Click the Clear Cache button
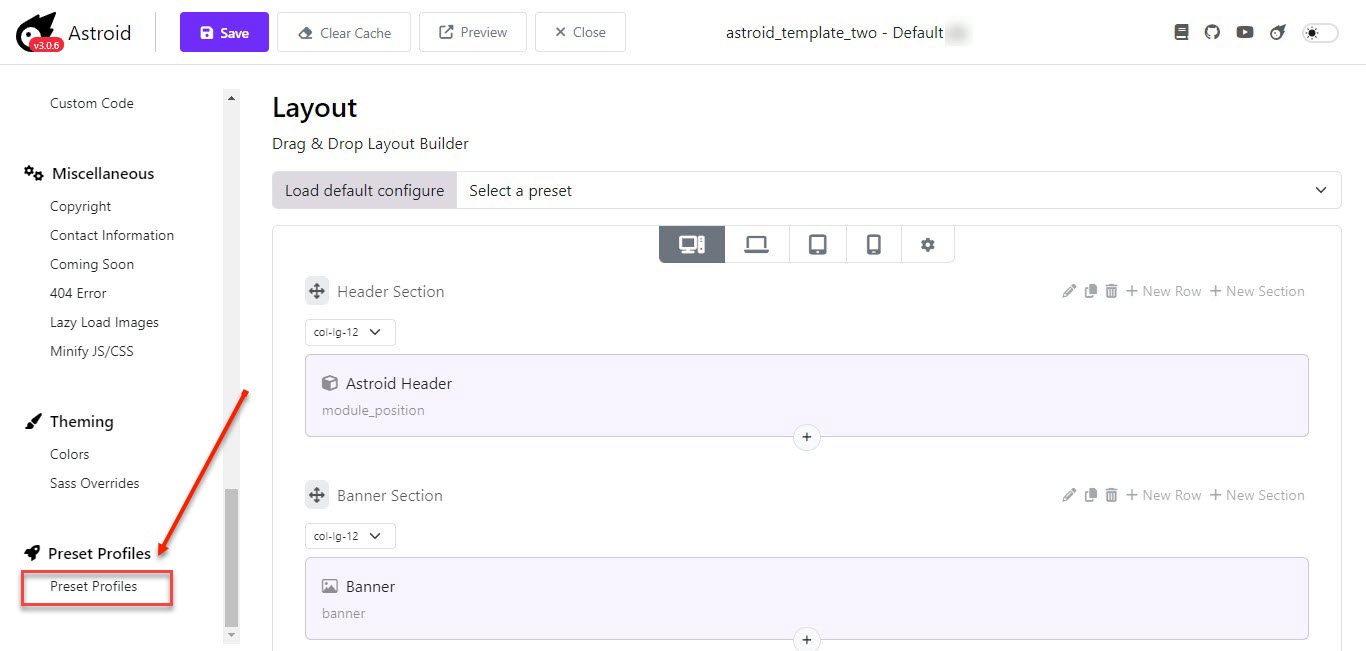 point(344,32)
